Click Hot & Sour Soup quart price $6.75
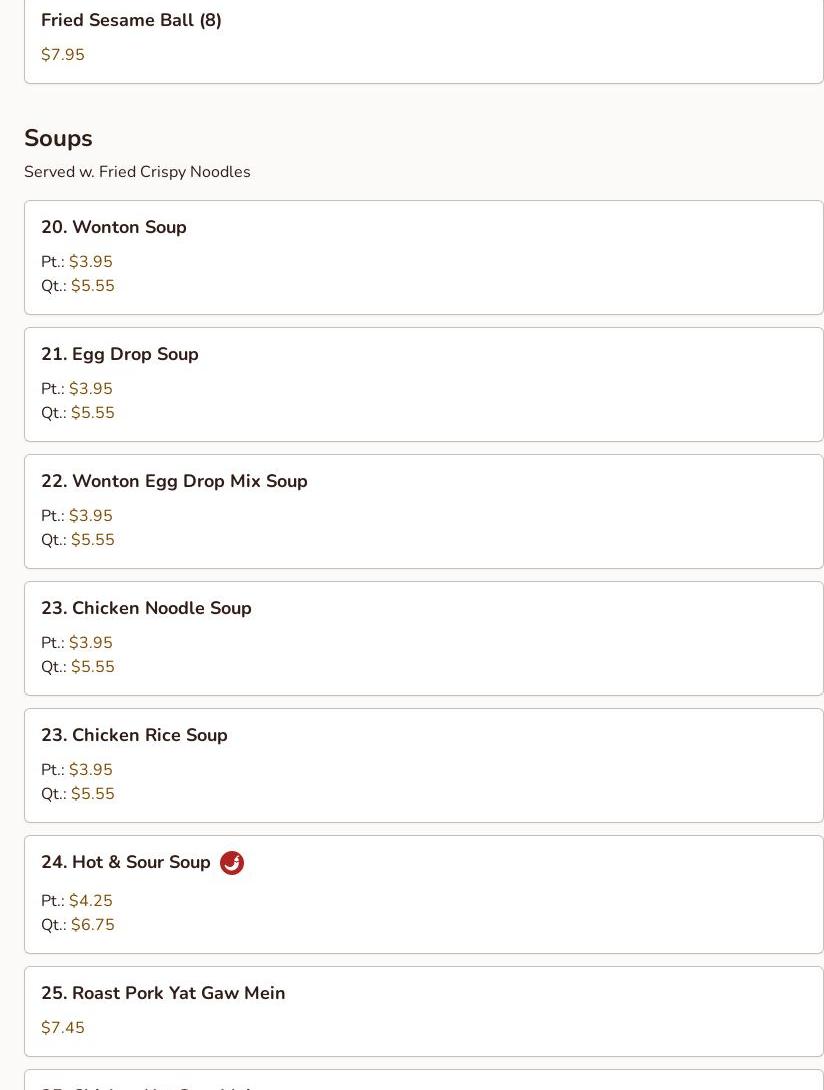 (x=92, y=925)
